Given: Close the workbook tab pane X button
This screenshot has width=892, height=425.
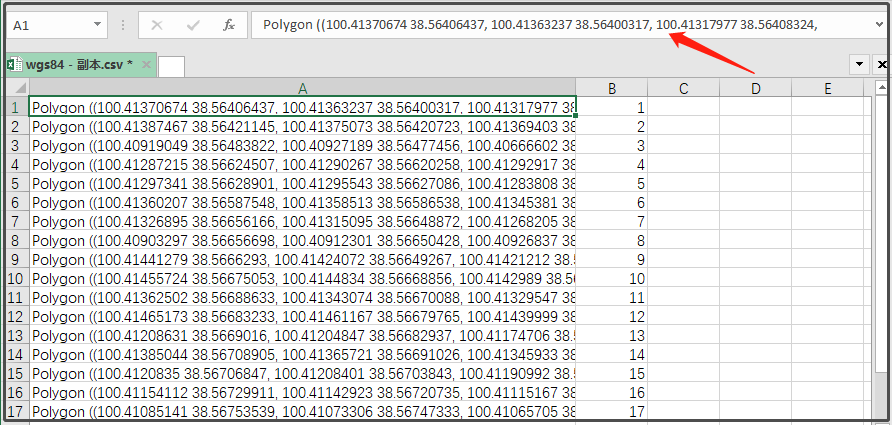Looking at the screenshot, I should click(x=882, y=64).
